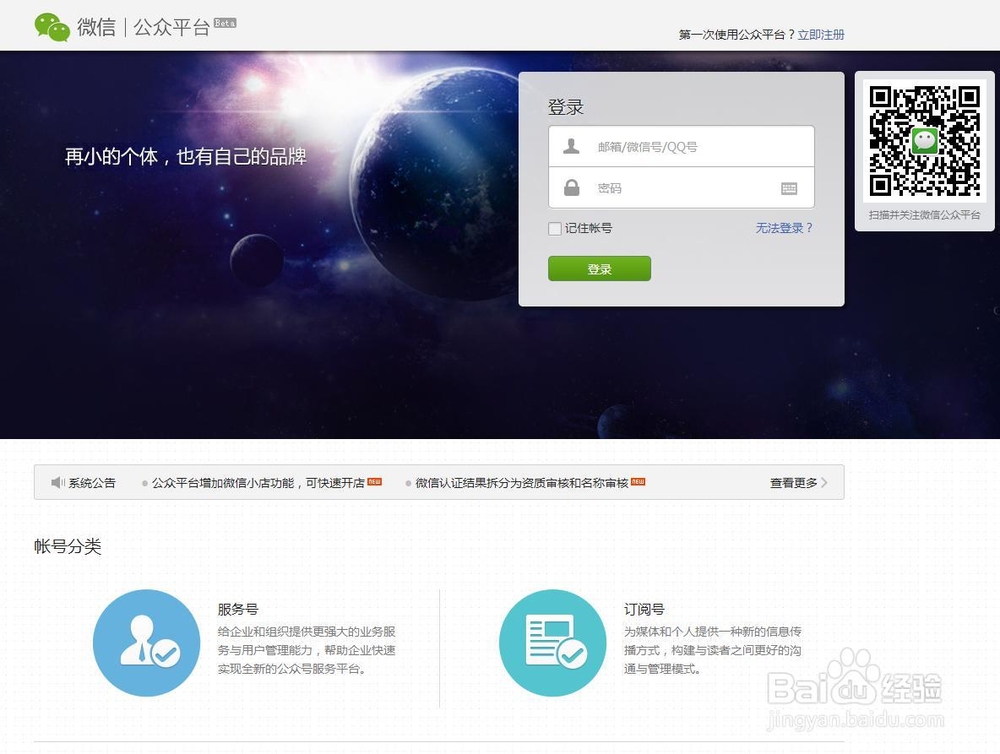The image size is (1000, 754).
Task: Click the 微信 公众平台 title text
Action: (x=143, y=27)
